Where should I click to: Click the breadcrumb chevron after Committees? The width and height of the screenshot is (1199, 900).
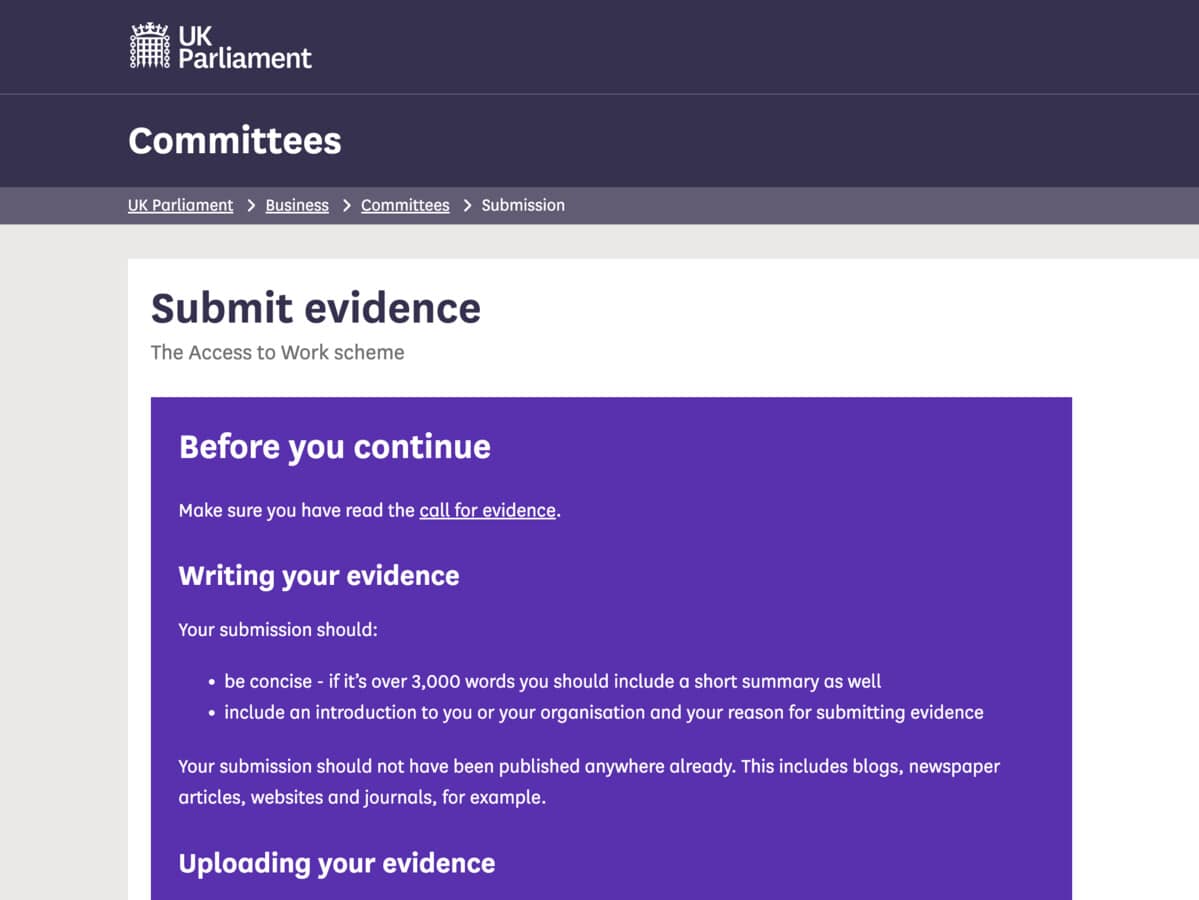(x=465, y=205)
